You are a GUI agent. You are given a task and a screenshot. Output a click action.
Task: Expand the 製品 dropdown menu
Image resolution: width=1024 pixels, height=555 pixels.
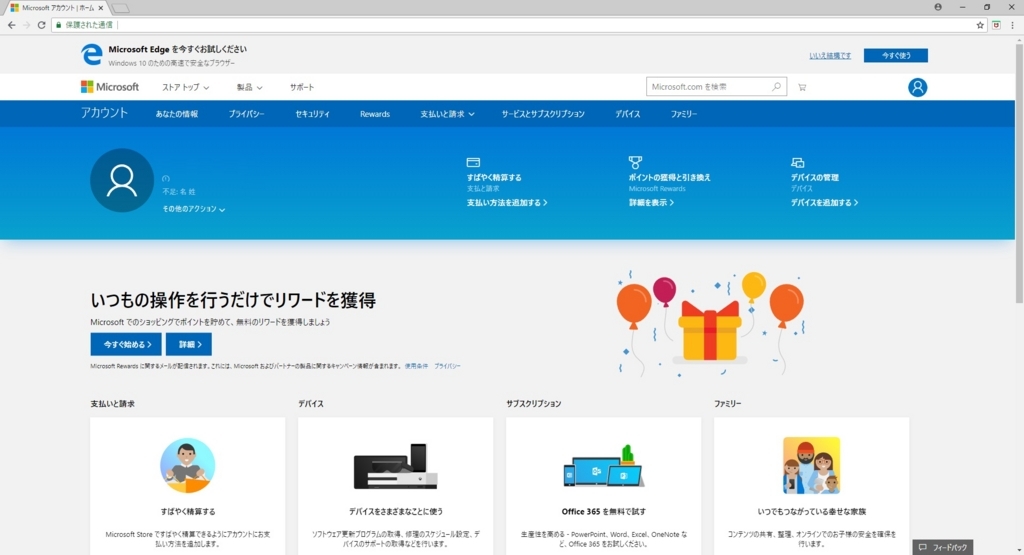[x=249, y=87]
